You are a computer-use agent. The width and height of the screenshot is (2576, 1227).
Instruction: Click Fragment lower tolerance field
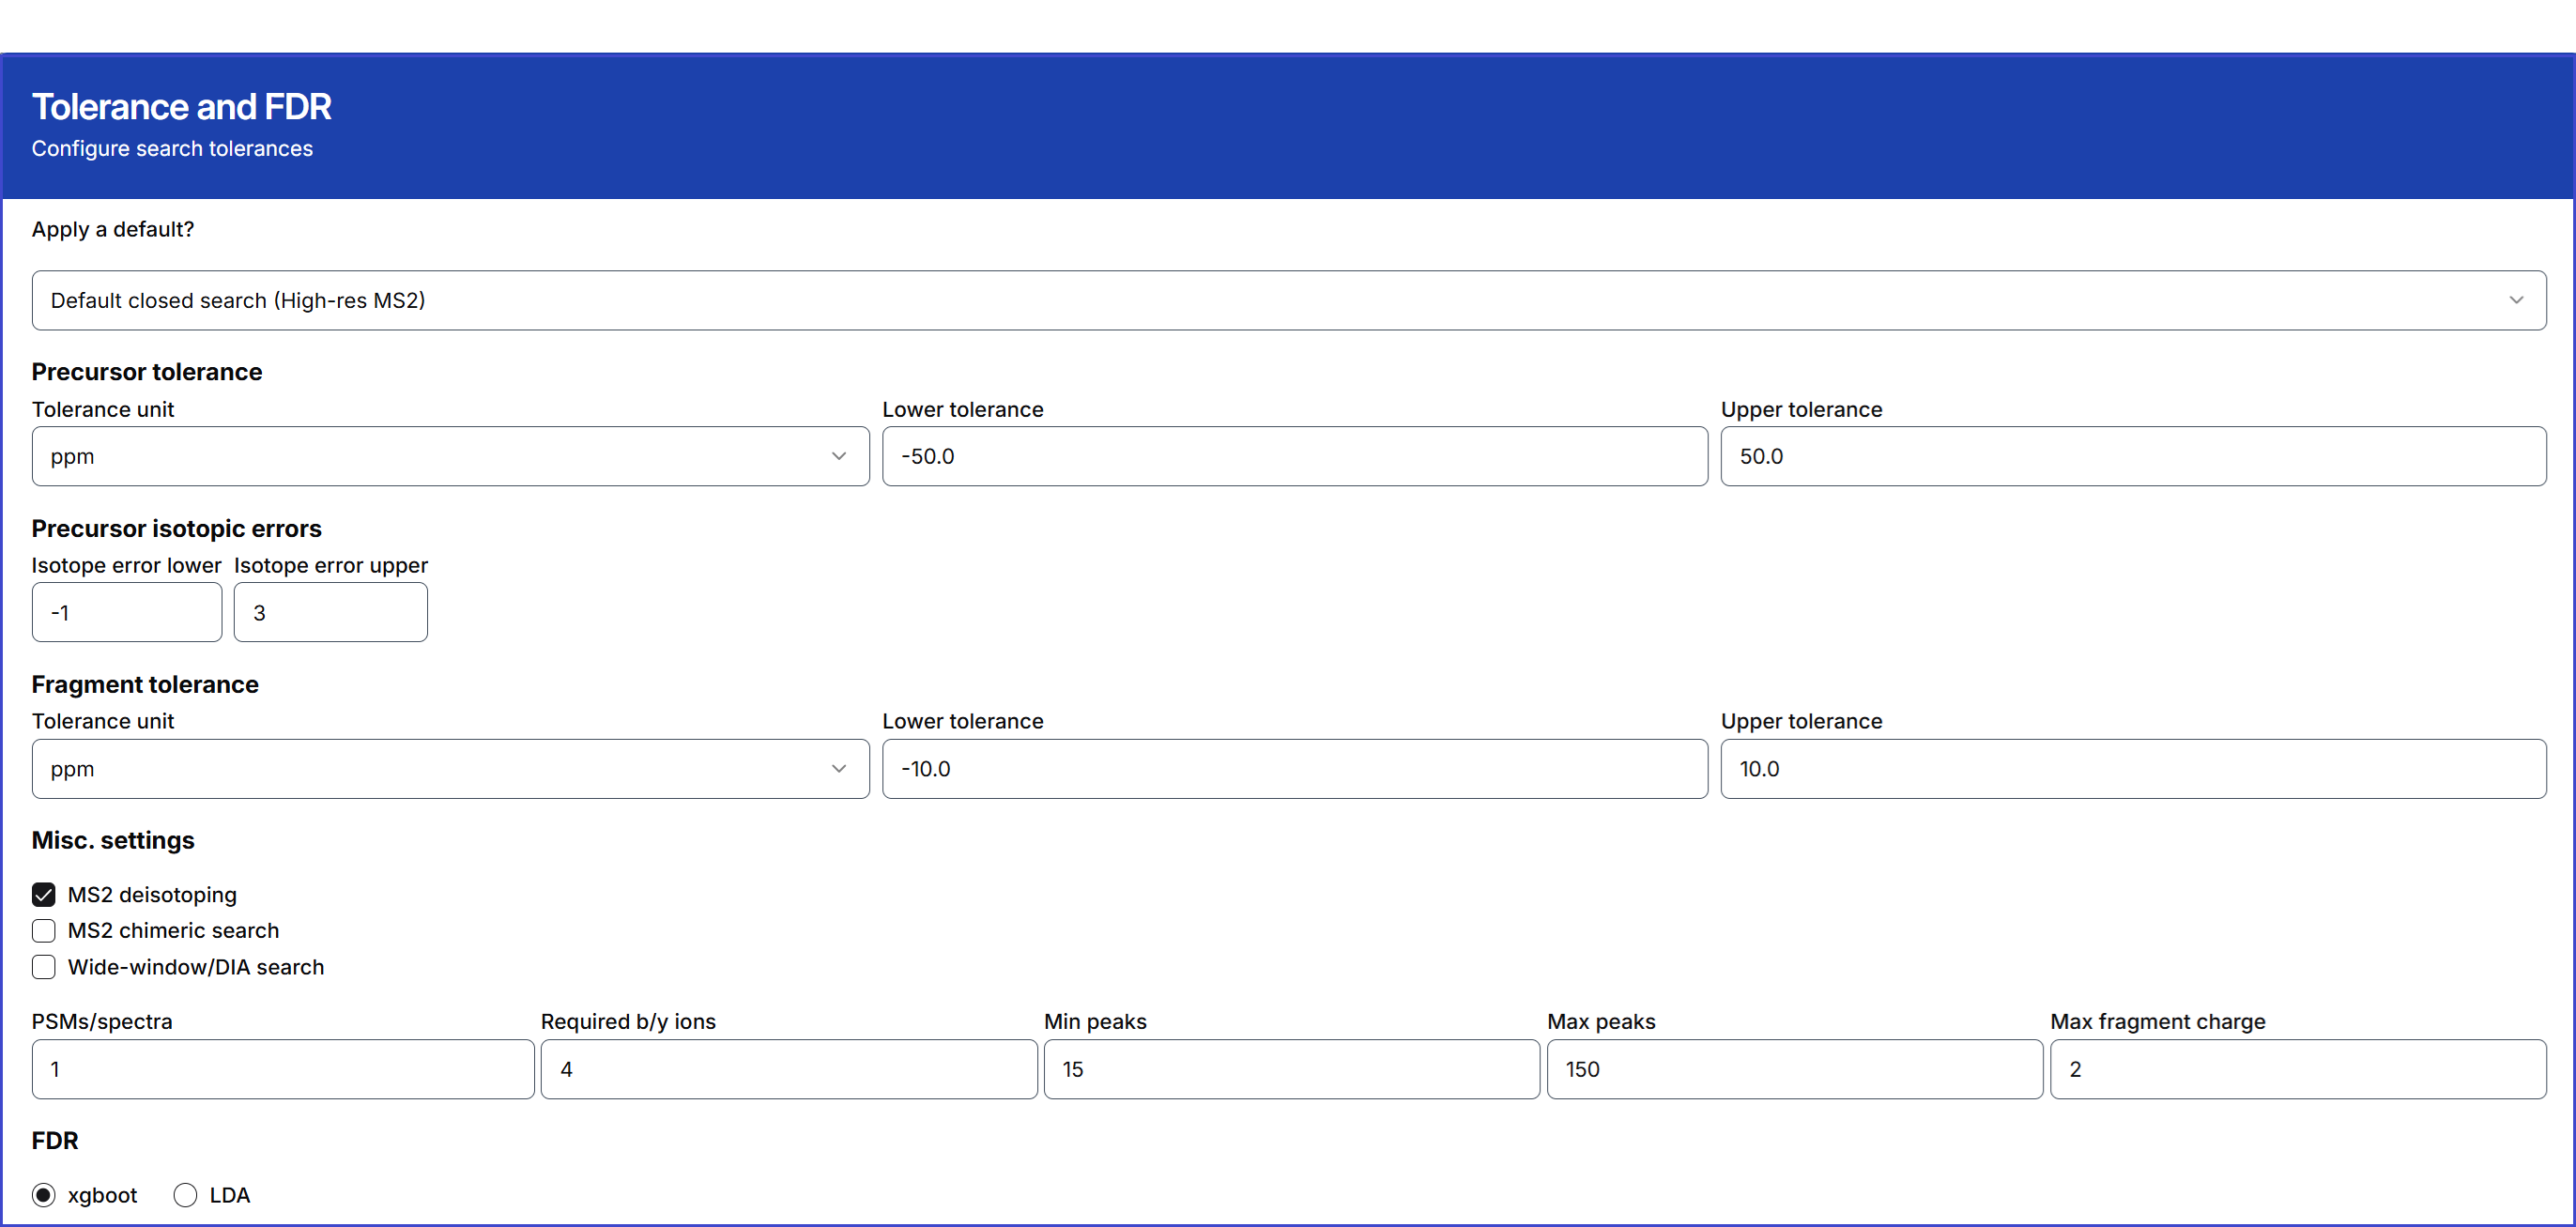[1294, 768]
